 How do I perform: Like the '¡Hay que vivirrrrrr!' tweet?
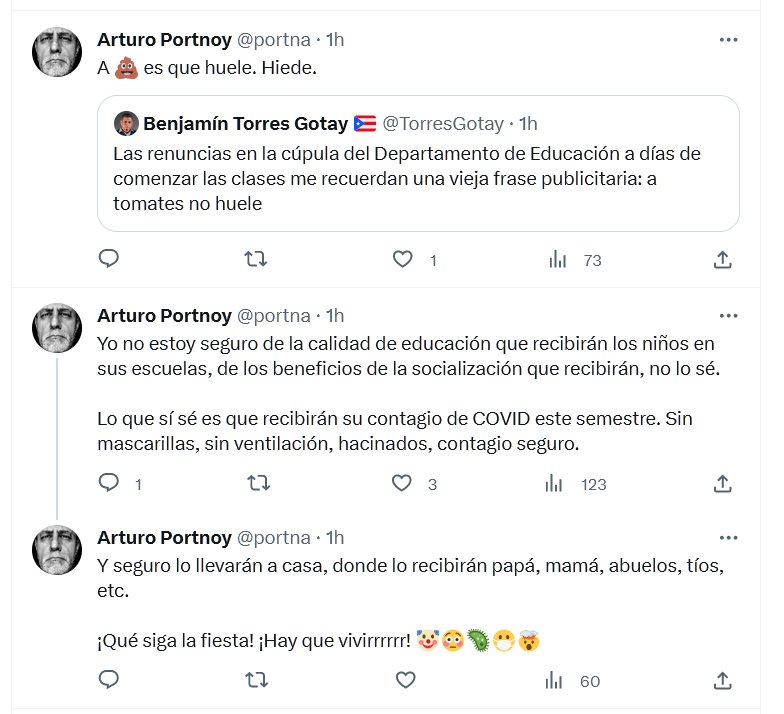[x=404, y=681]
